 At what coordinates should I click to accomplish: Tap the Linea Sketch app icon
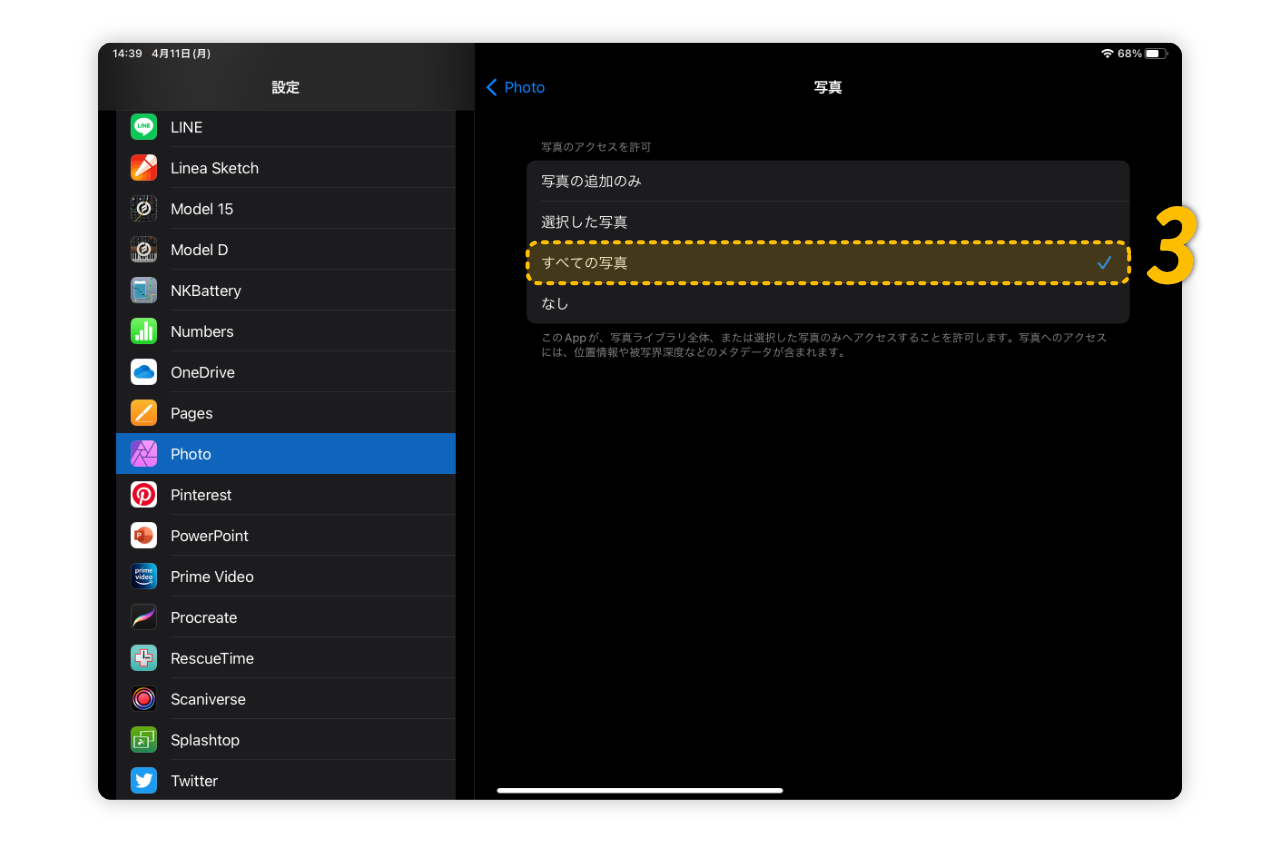(x=144, y=168)
